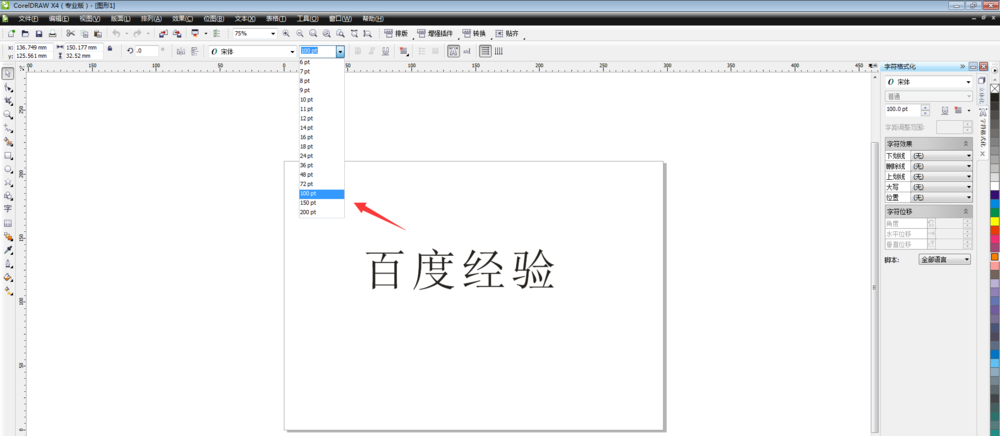Print the document
The image size is (1000, 436).
pos(53,33)
